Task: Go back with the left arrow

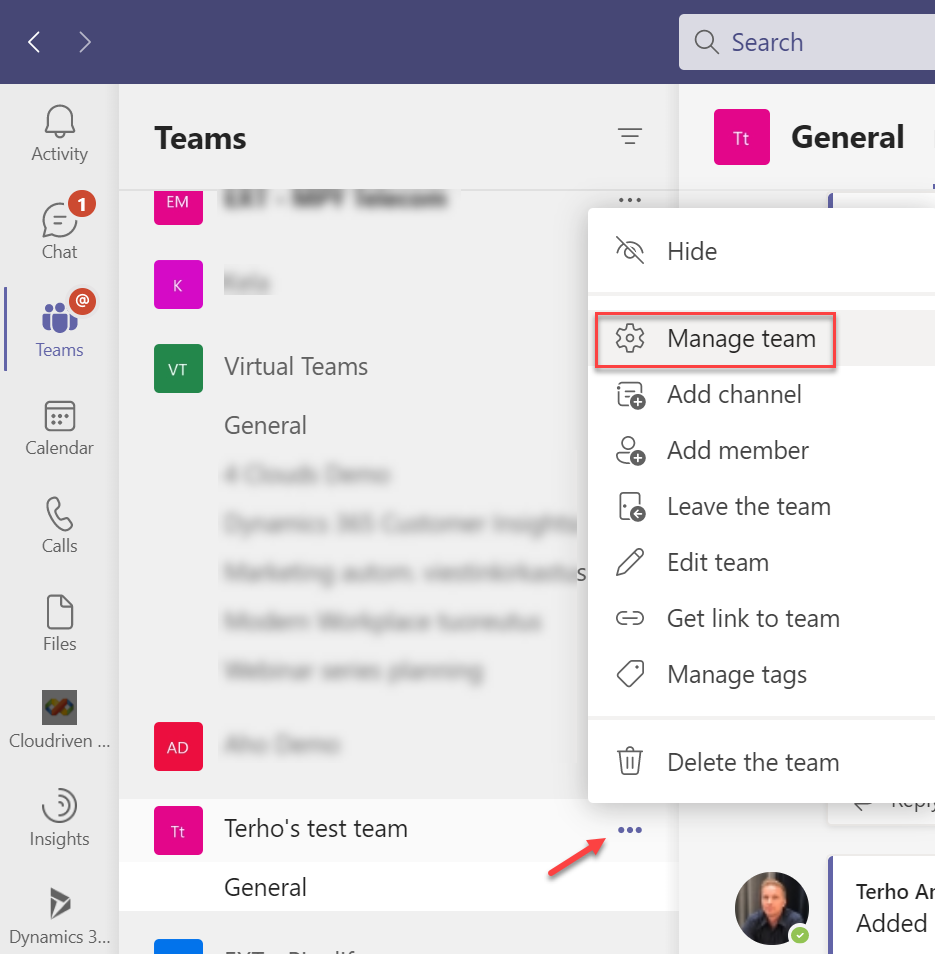Action: 35,42
